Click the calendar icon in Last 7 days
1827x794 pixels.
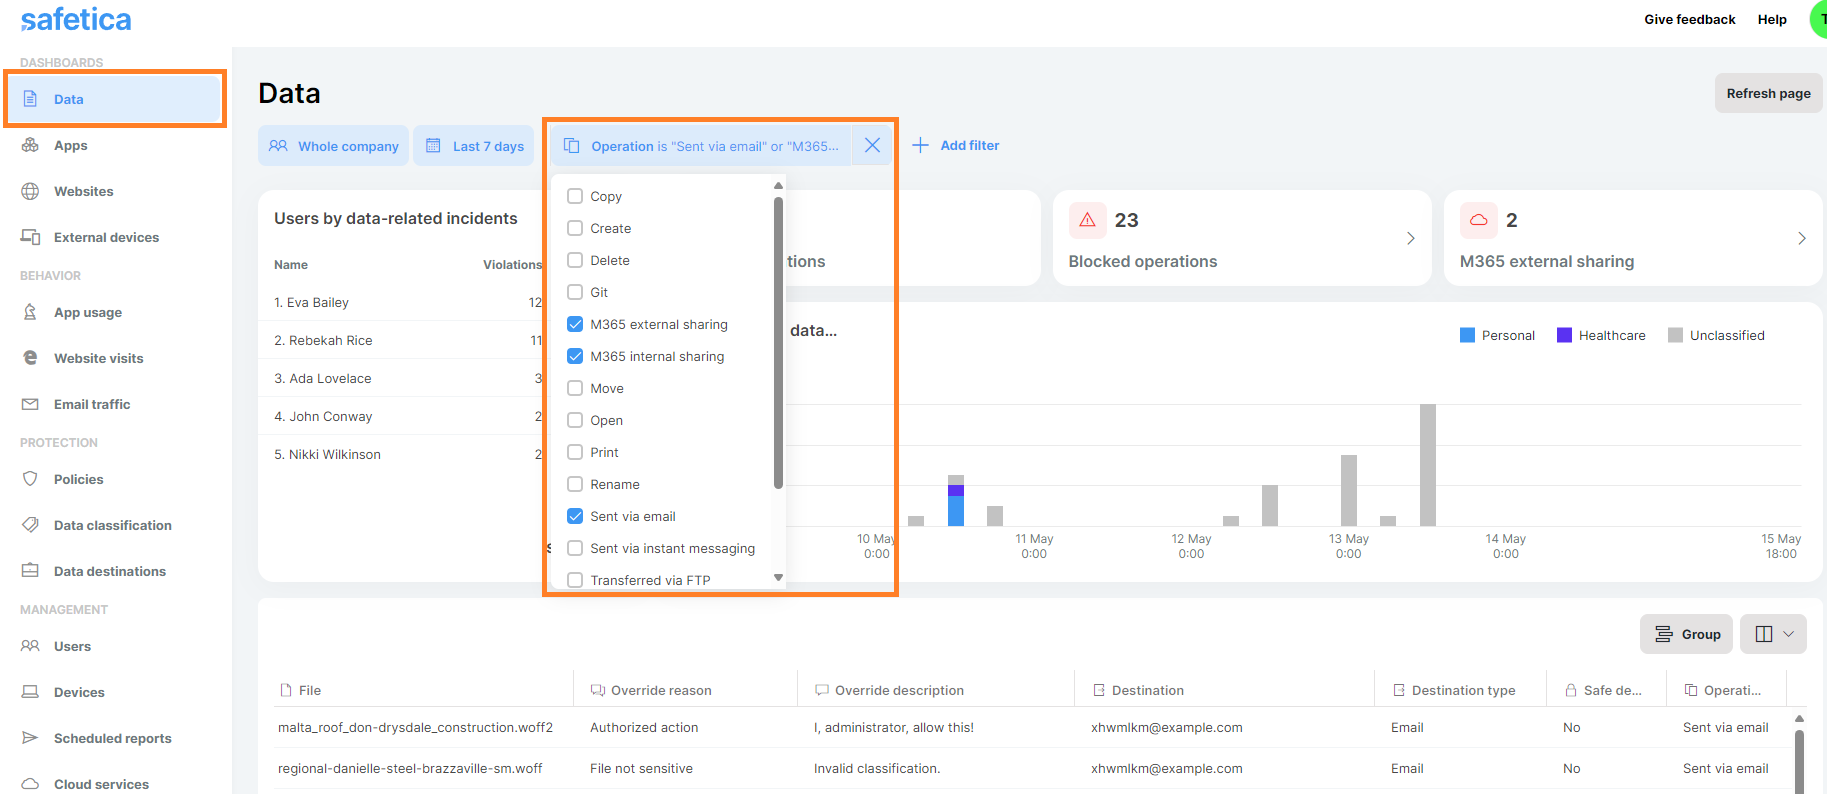(433, 146)
